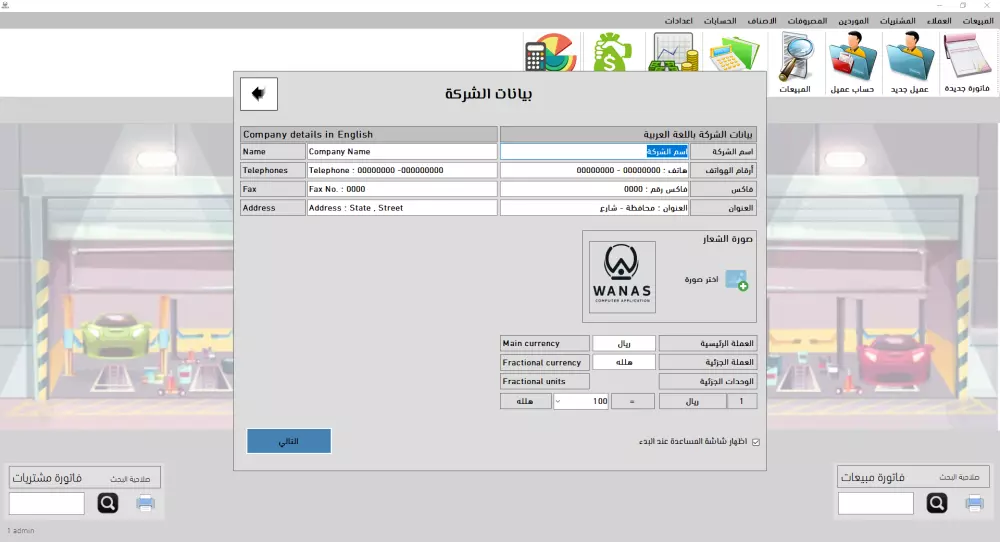Screen dimensions: 1000x542
Task: Click the Arabic اسم الشركة name field
Action: tap(594, 152)
